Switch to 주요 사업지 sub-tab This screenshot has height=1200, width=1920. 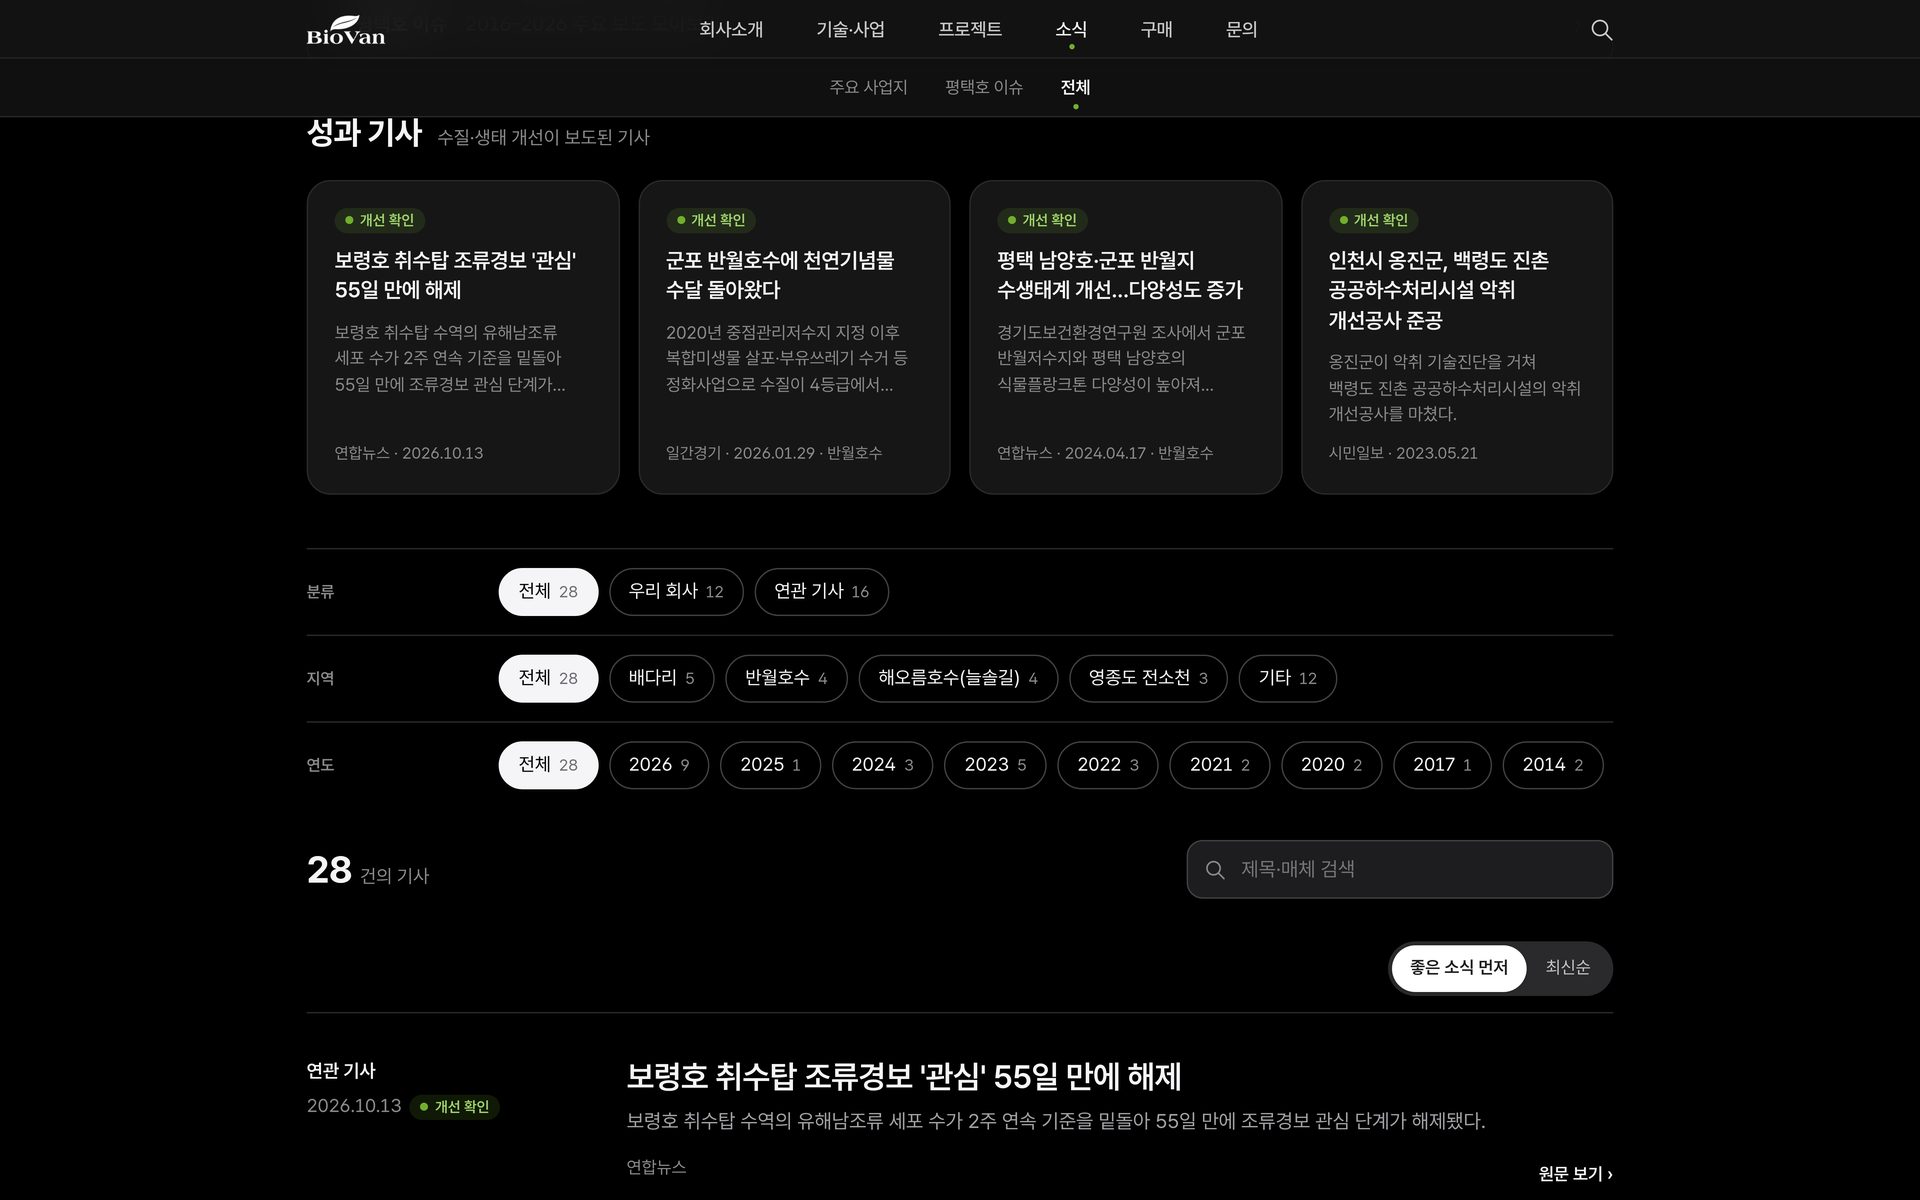click(x=868, y=87)
